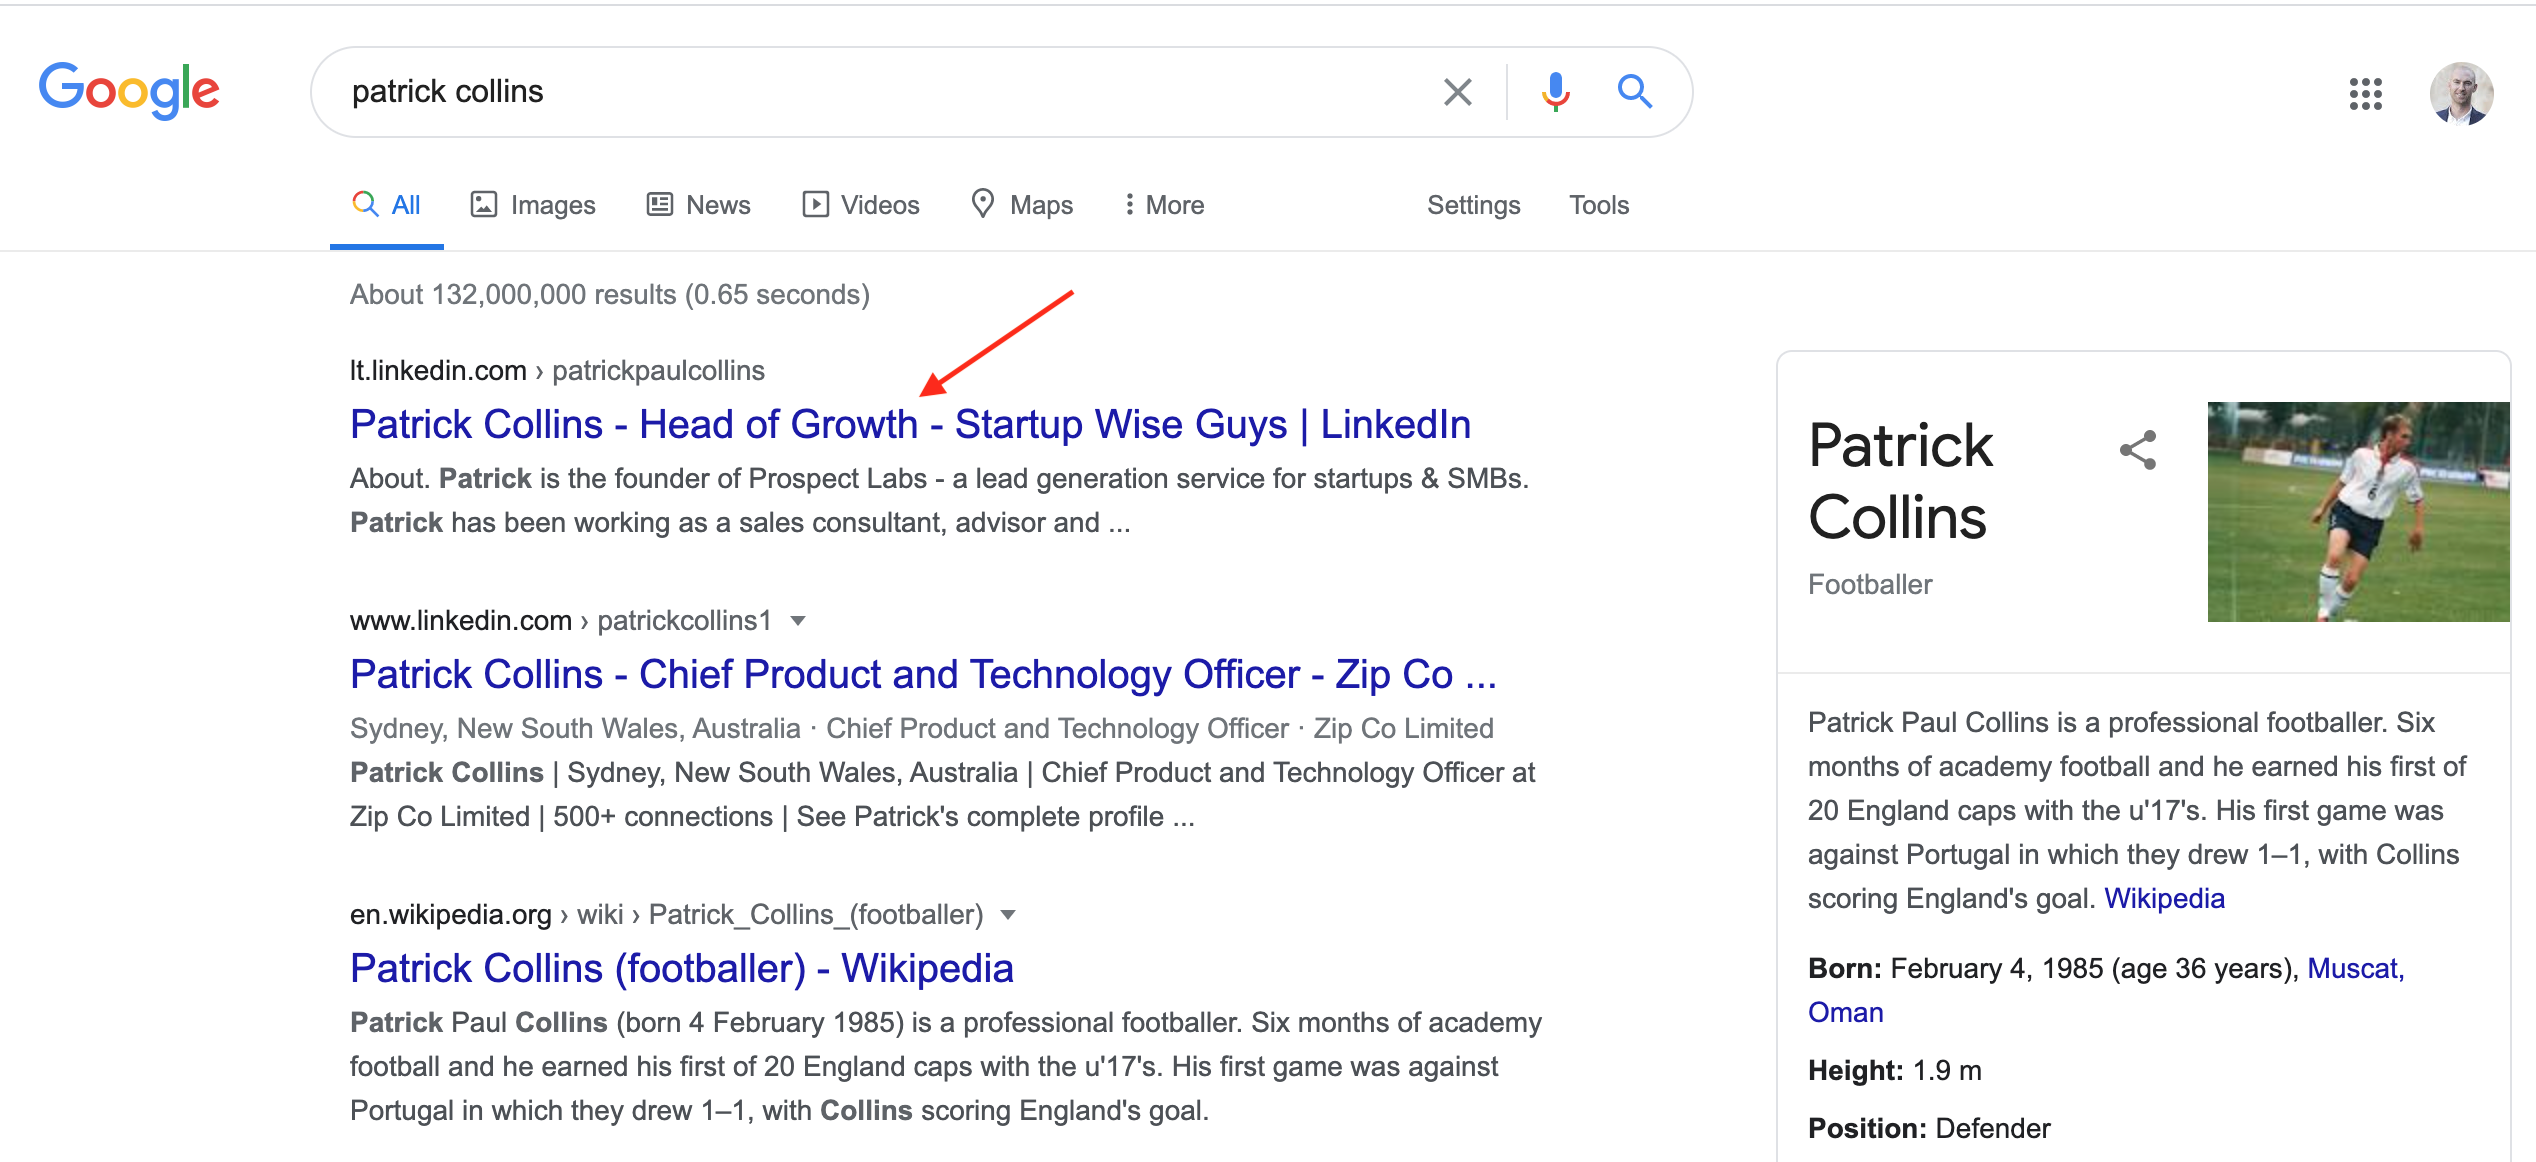
Task: Click the Patrick Collins knowledge panel title
Action: (x=1900, y=481)
